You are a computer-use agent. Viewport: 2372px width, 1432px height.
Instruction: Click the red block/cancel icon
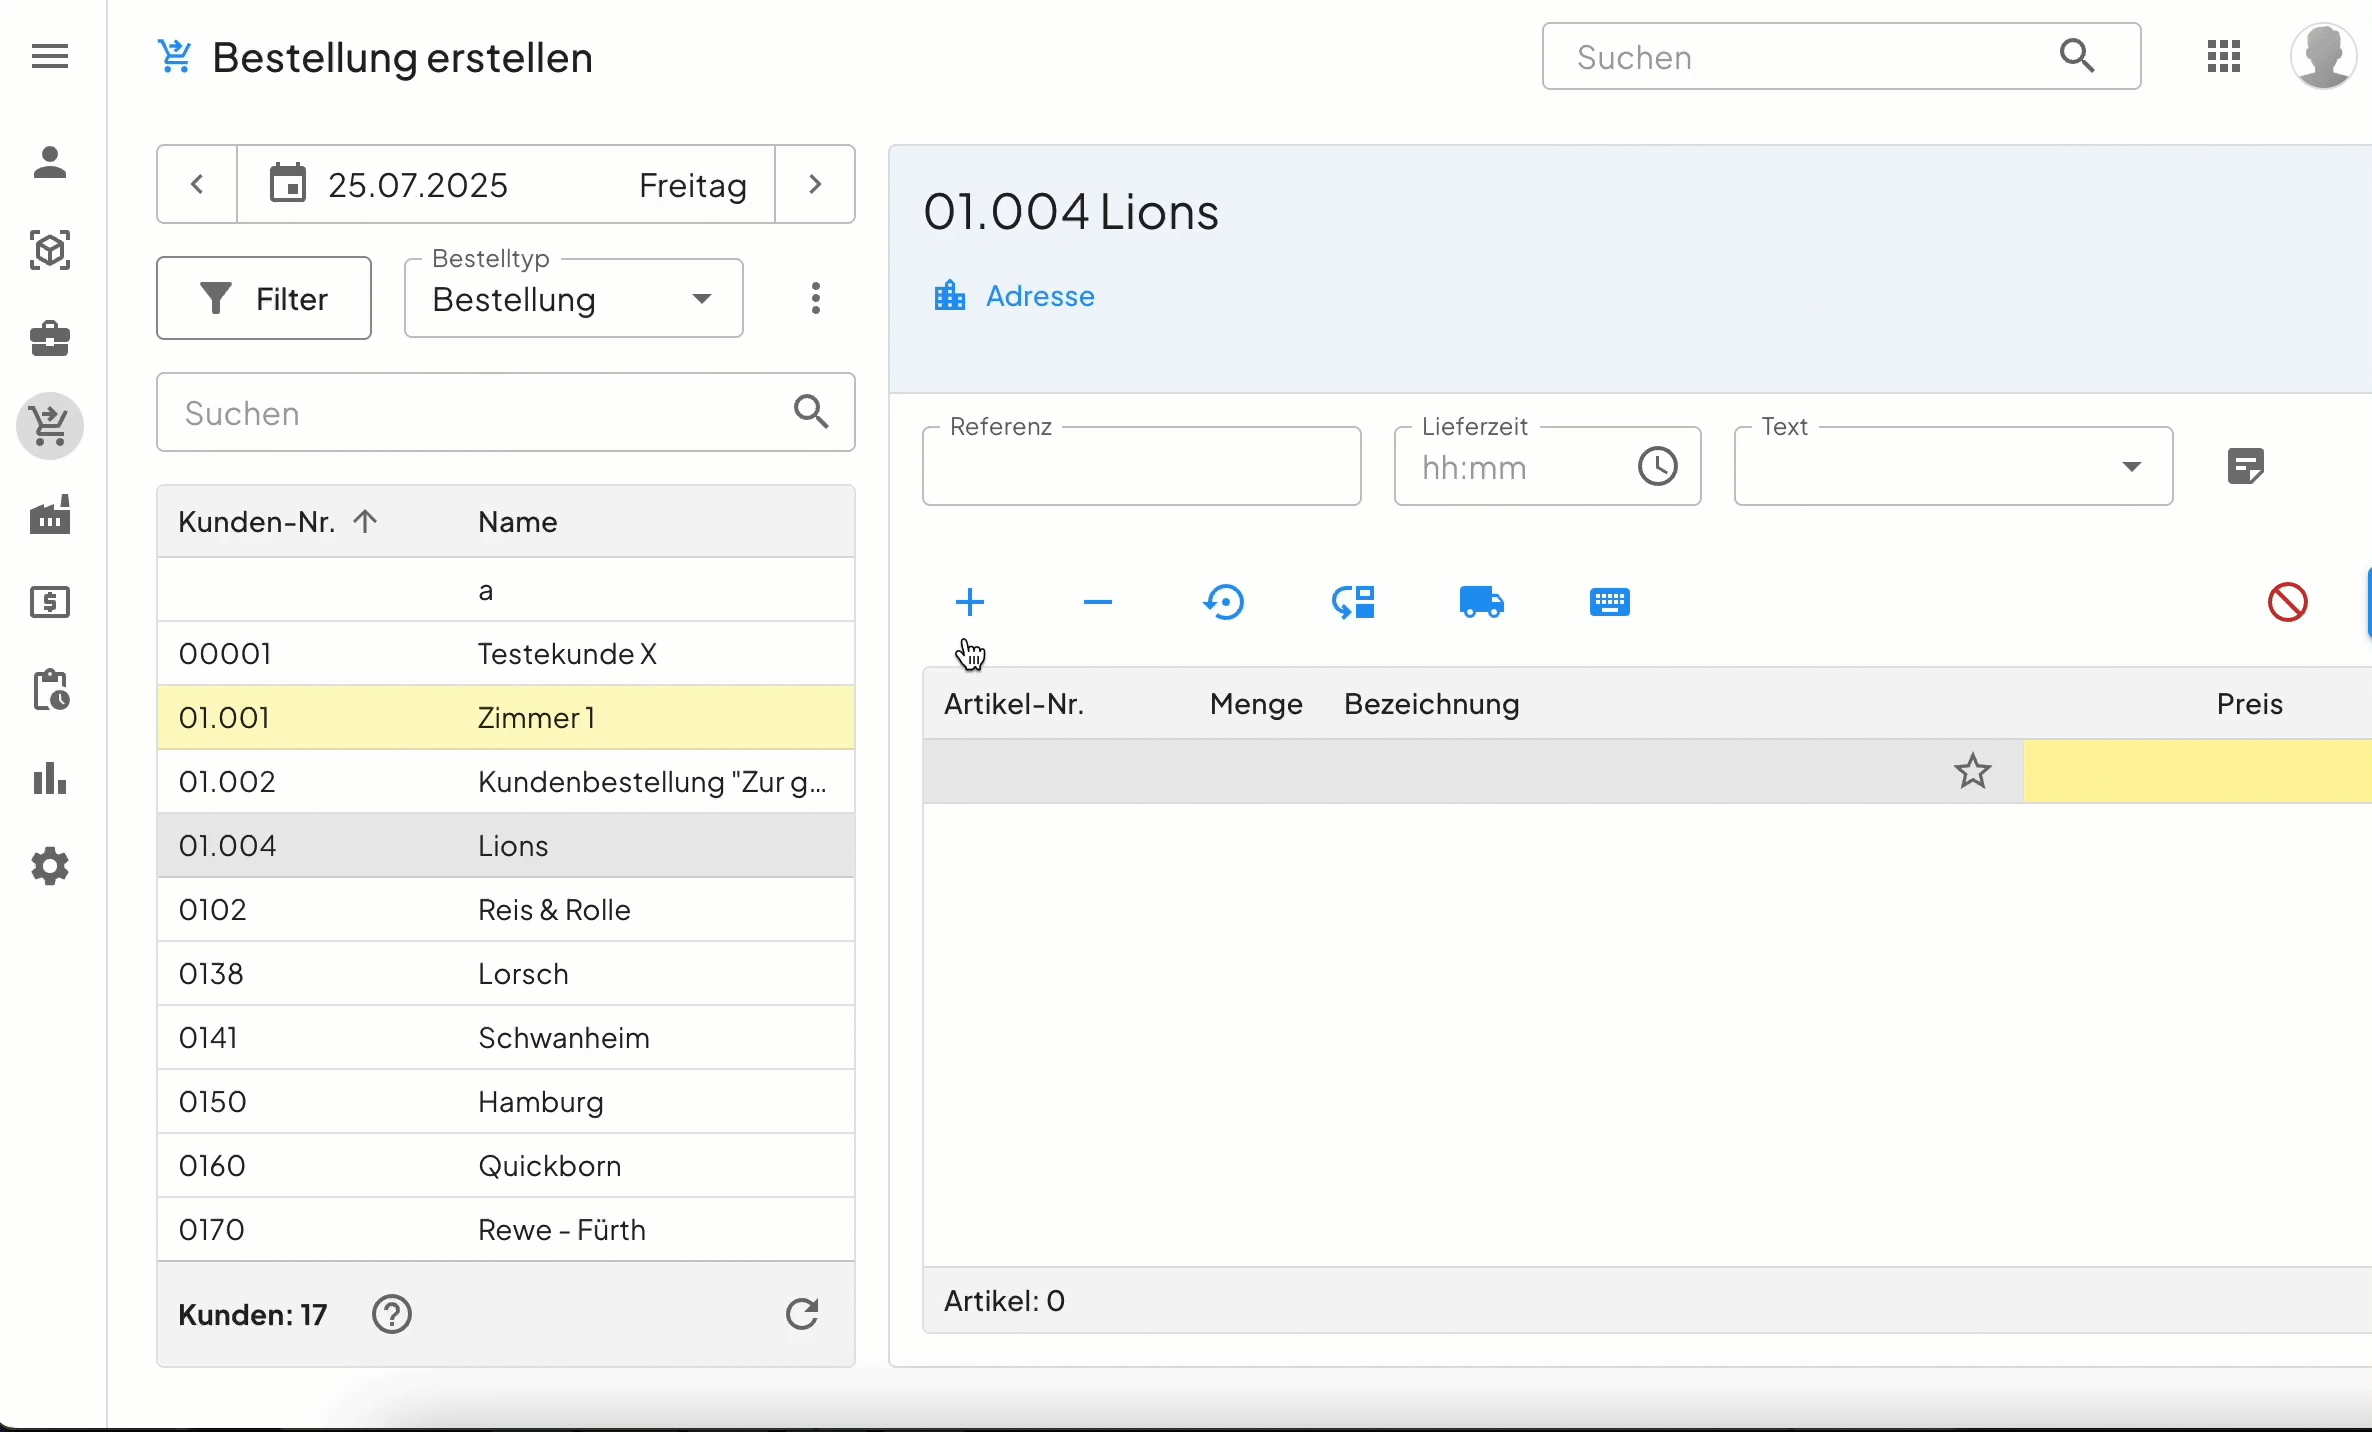pyautogui.click(x=2287, y=602)
